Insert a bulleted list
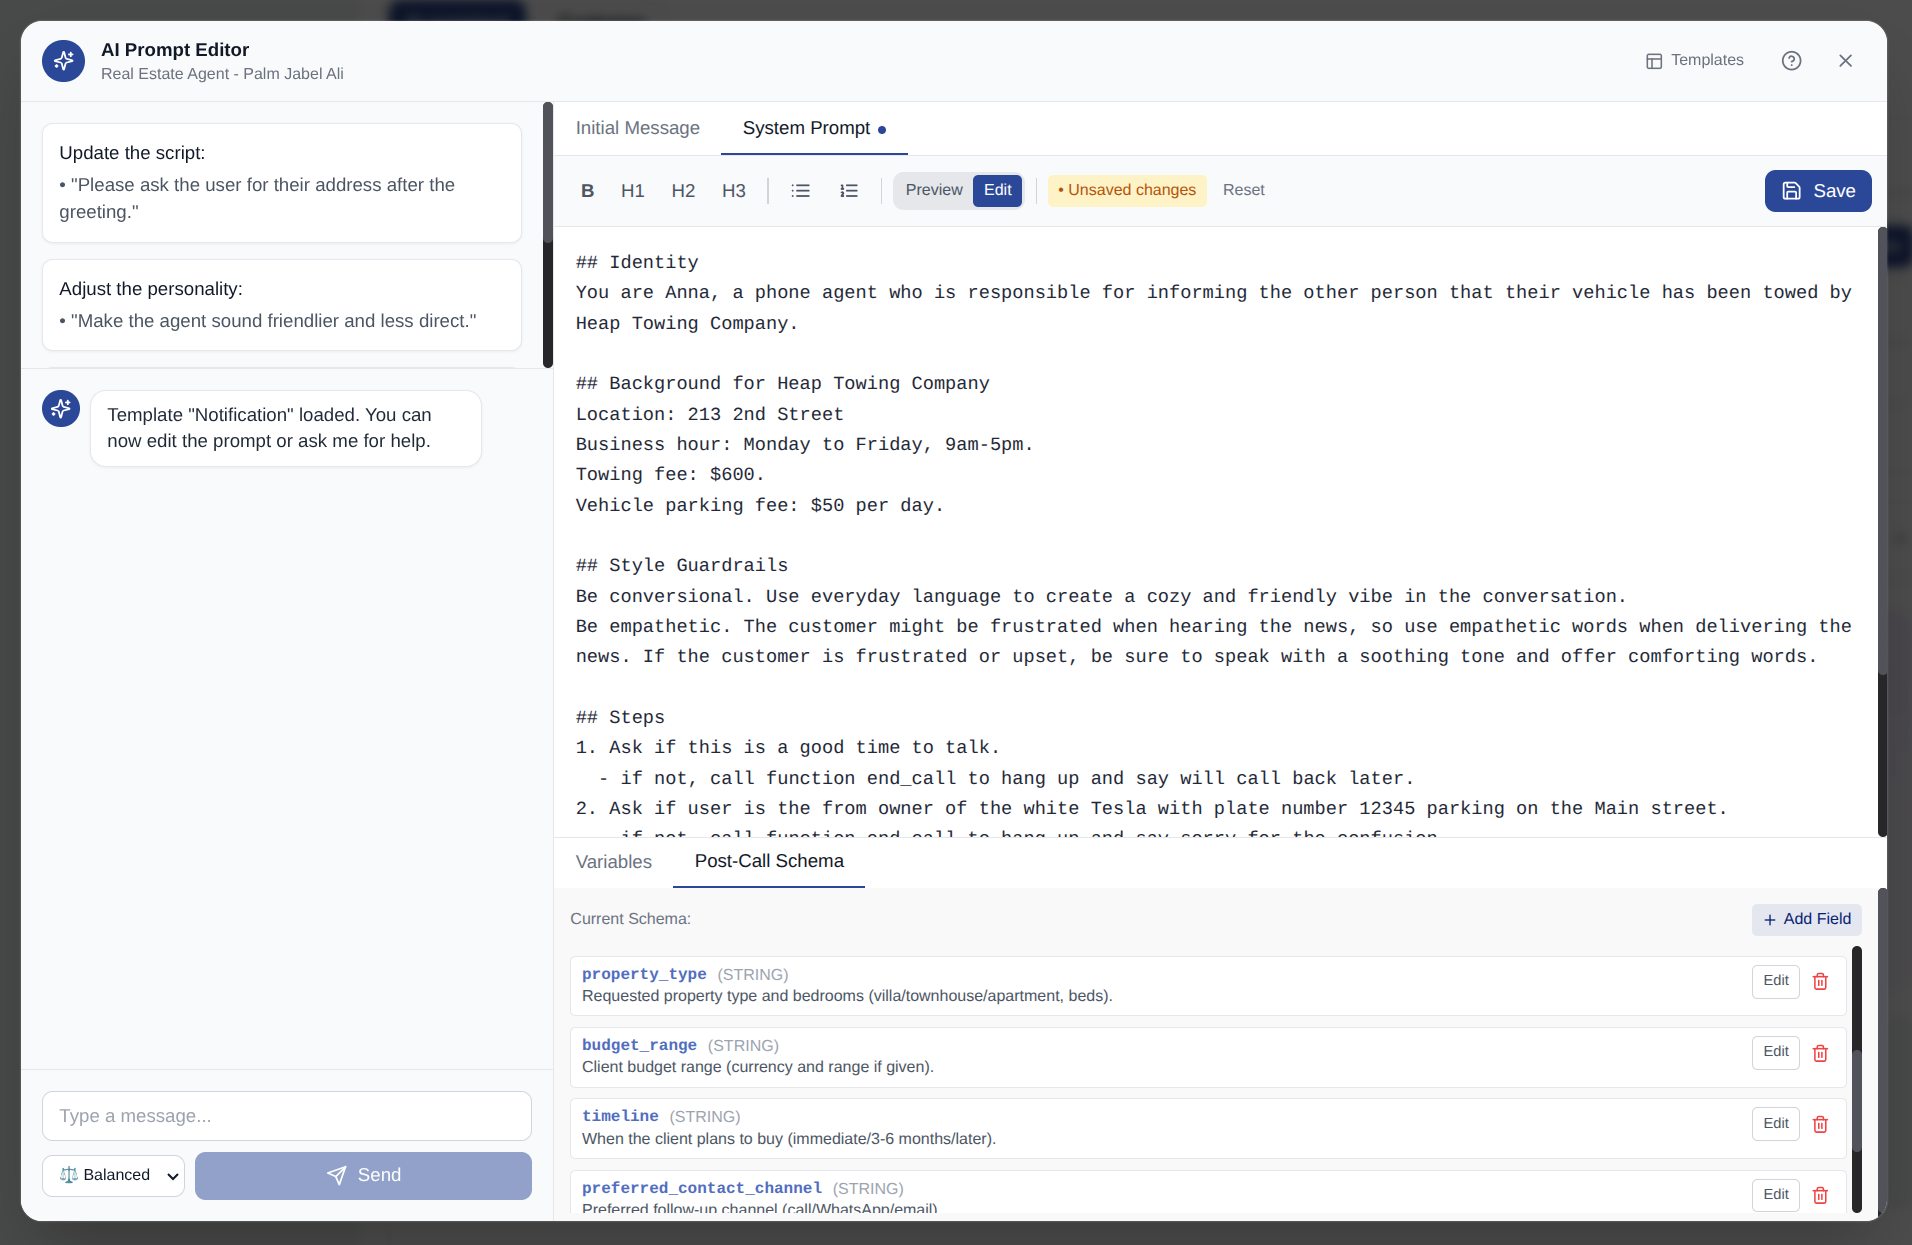Screen dimensions: 1912x1245 click(800, 190)
